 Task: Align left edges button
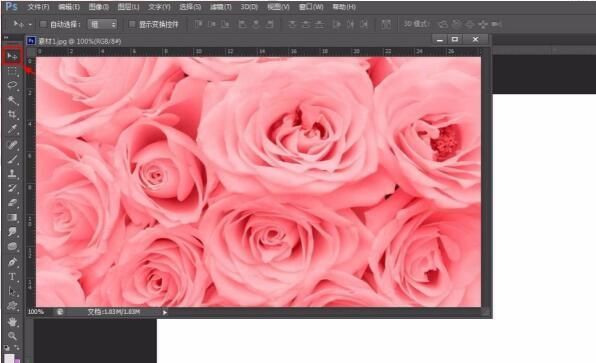click(x=242, y=24)
